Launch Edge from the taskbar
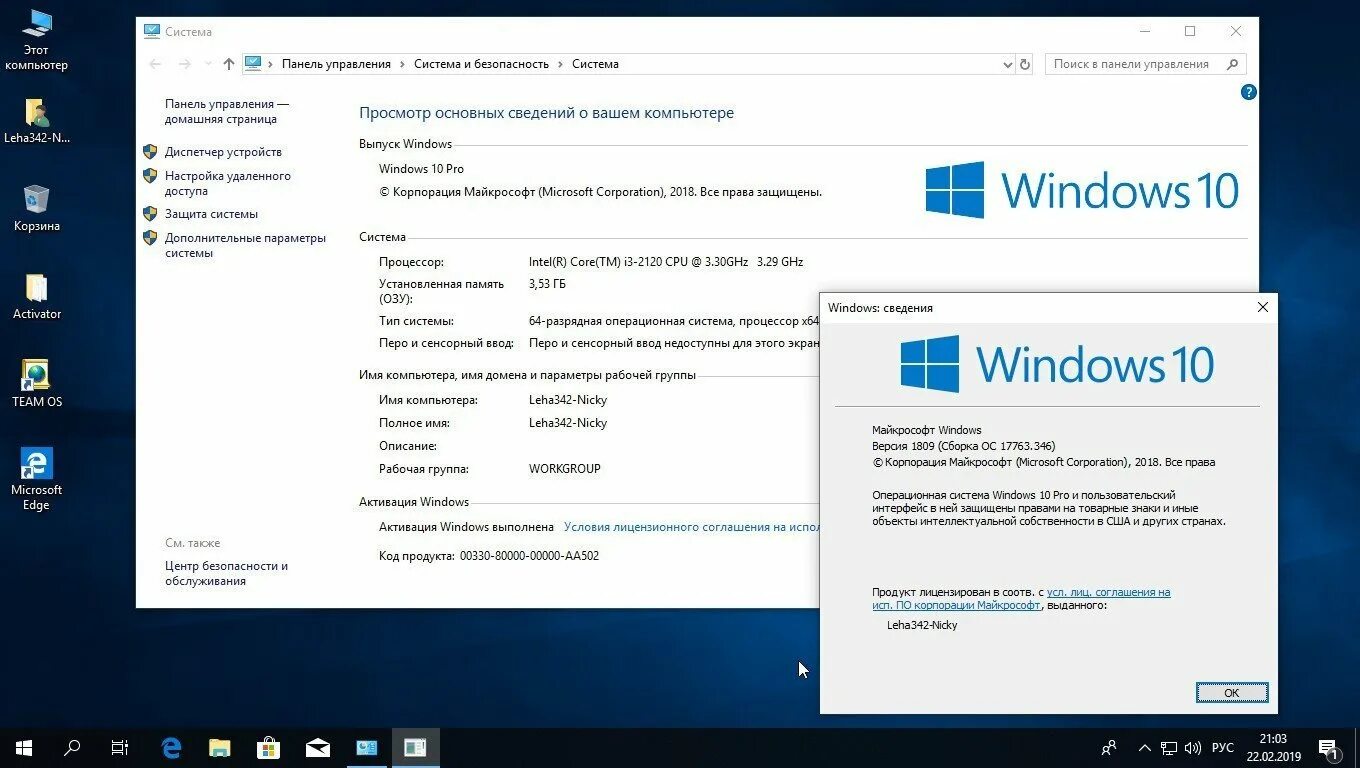The image size is (1360, 768). click(171, 747)
